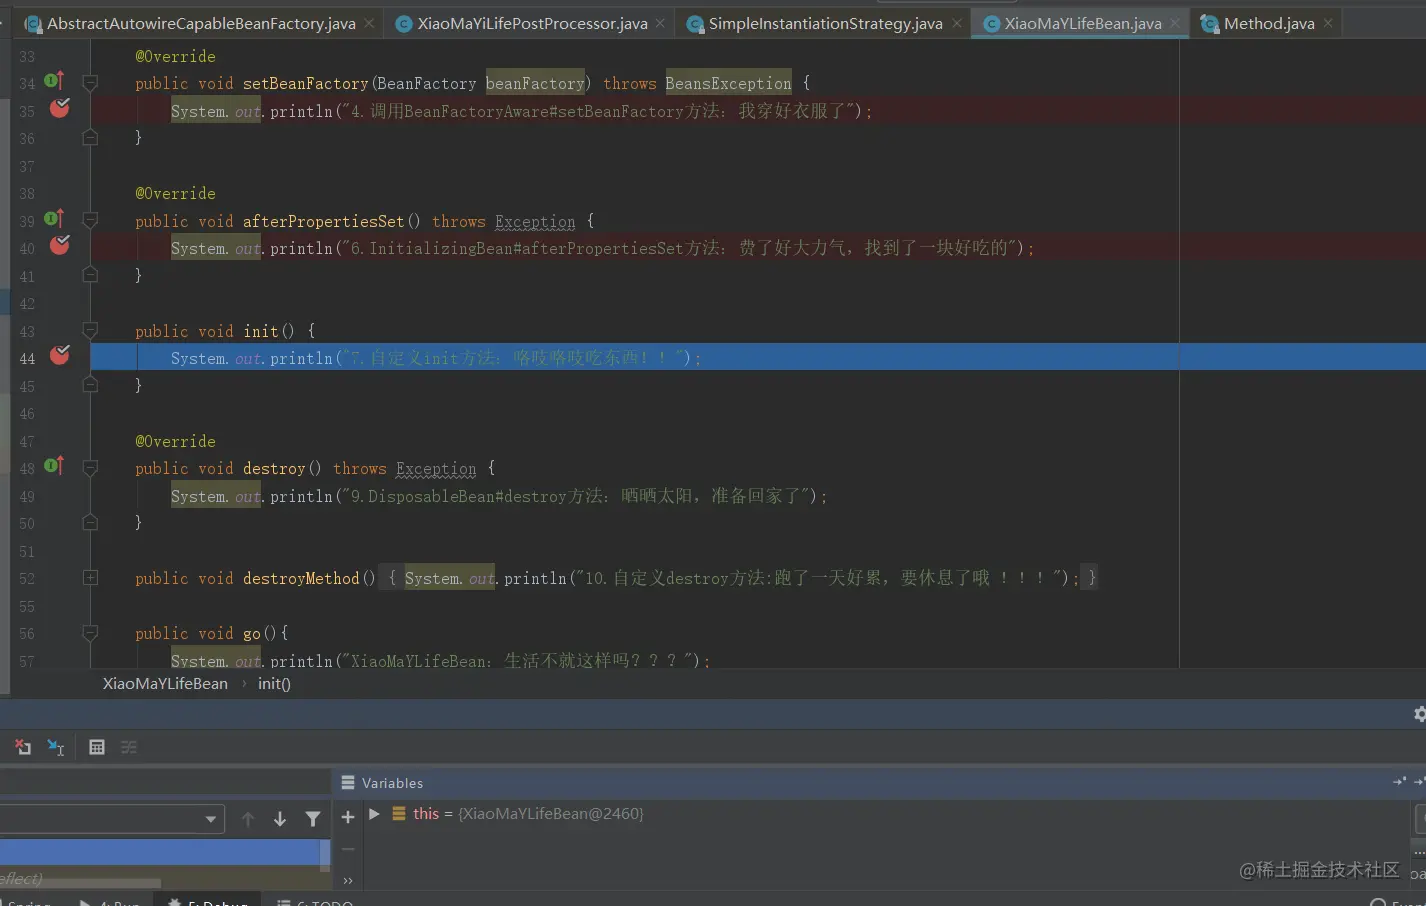Screen dimensions: 1426x906
Task: Click the init() breadcrumb
Action: pos(274,684)
